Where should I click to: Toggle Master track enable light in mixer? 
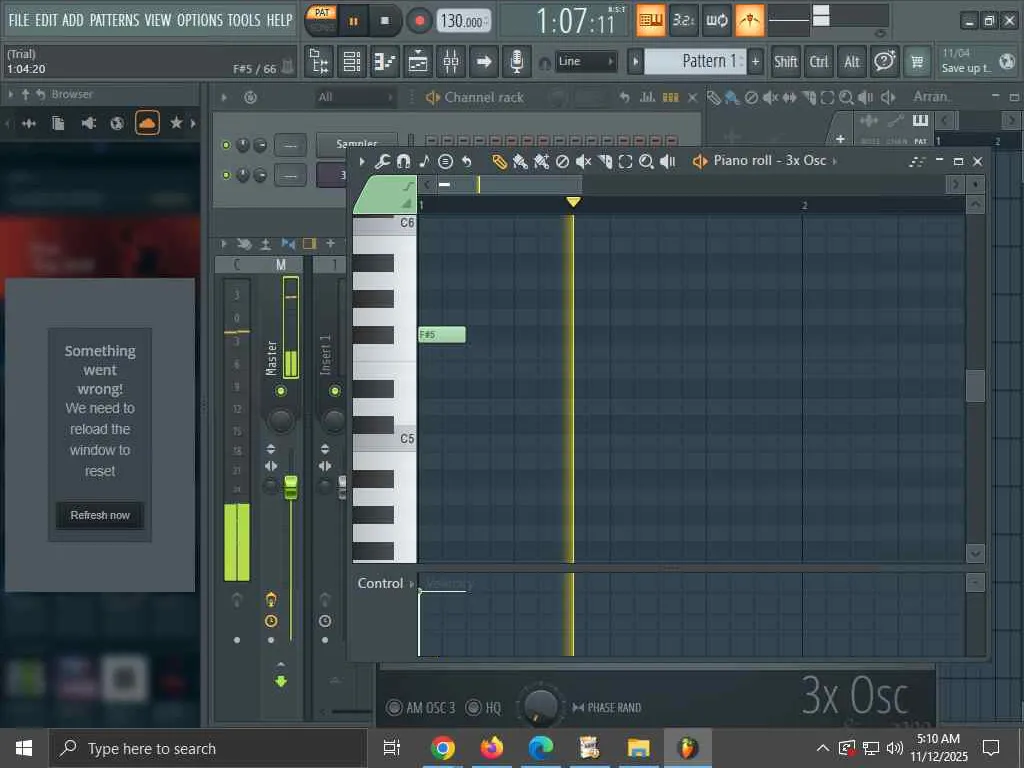(x=281, y=391)
